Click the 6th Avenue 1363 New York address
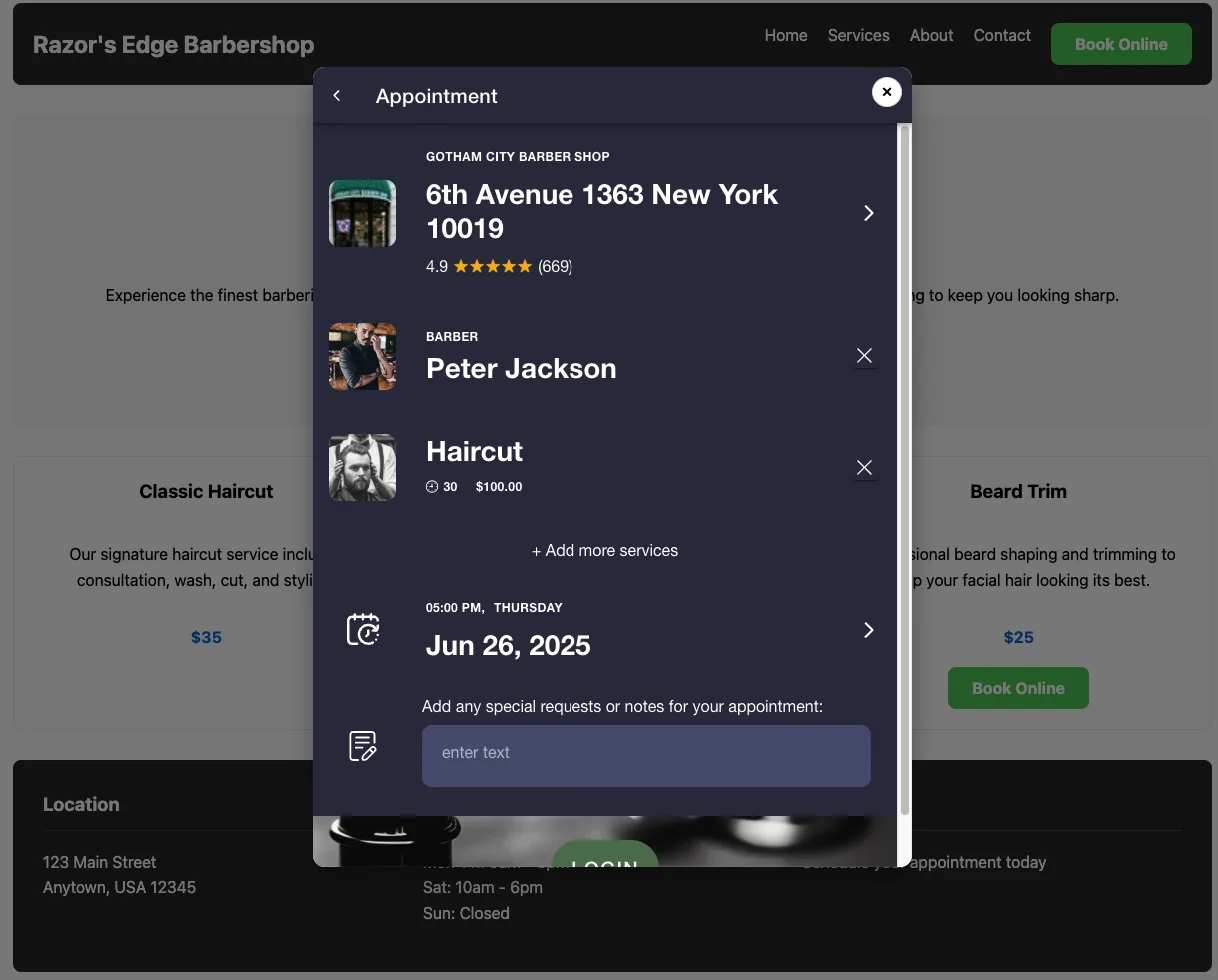Image resolution: width=1218 pixels, height=980 pixels. [602, 211]
